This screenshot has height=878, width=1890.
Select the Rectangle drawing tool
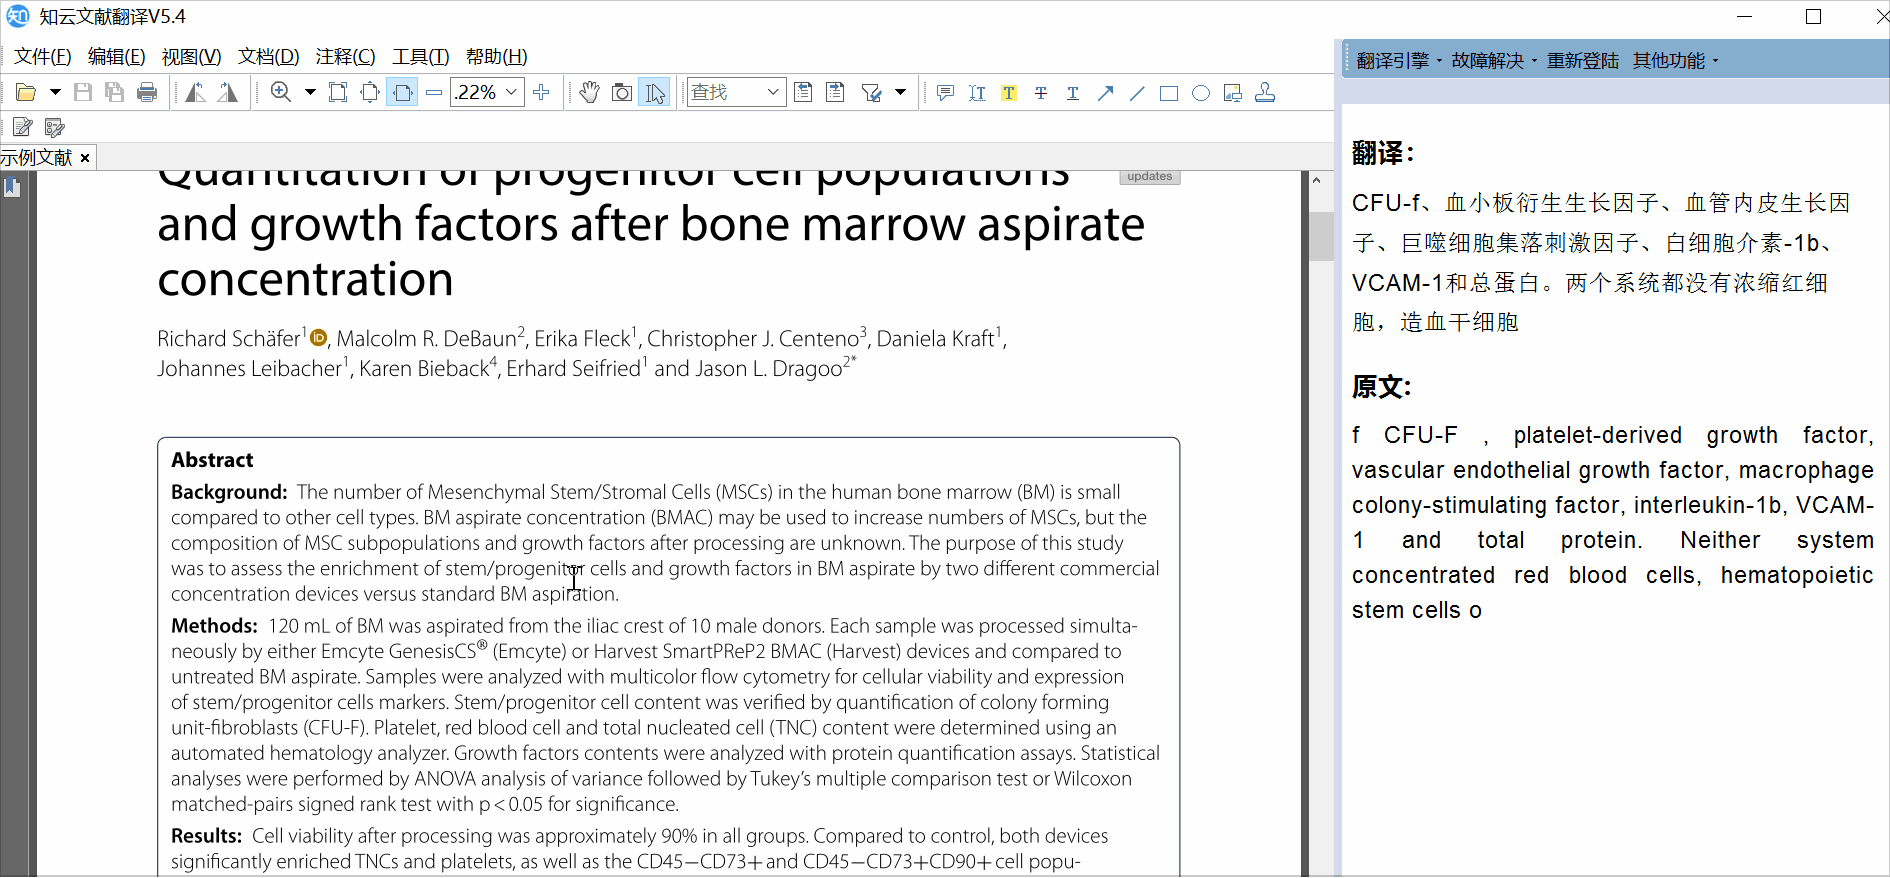click(x=1169, y=93)
